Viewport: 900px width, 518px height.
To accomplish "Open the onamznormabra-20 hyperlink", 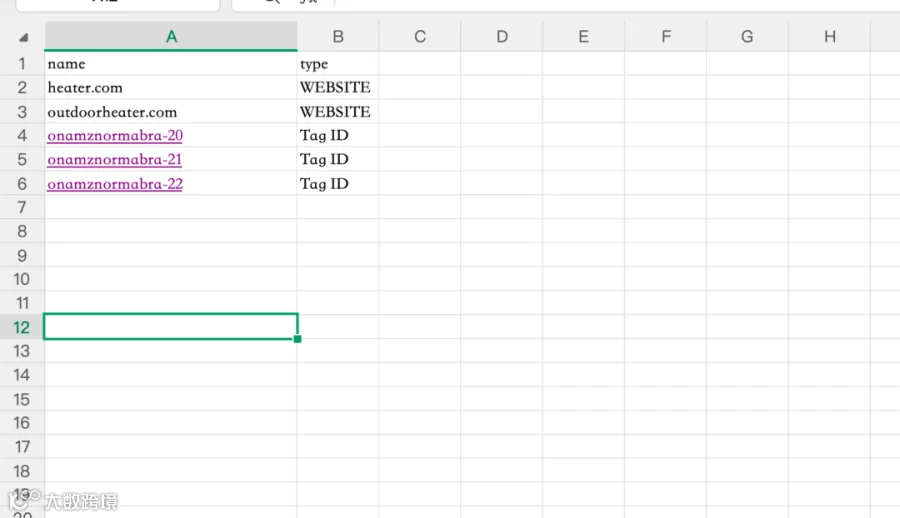I will click(115, 136).
